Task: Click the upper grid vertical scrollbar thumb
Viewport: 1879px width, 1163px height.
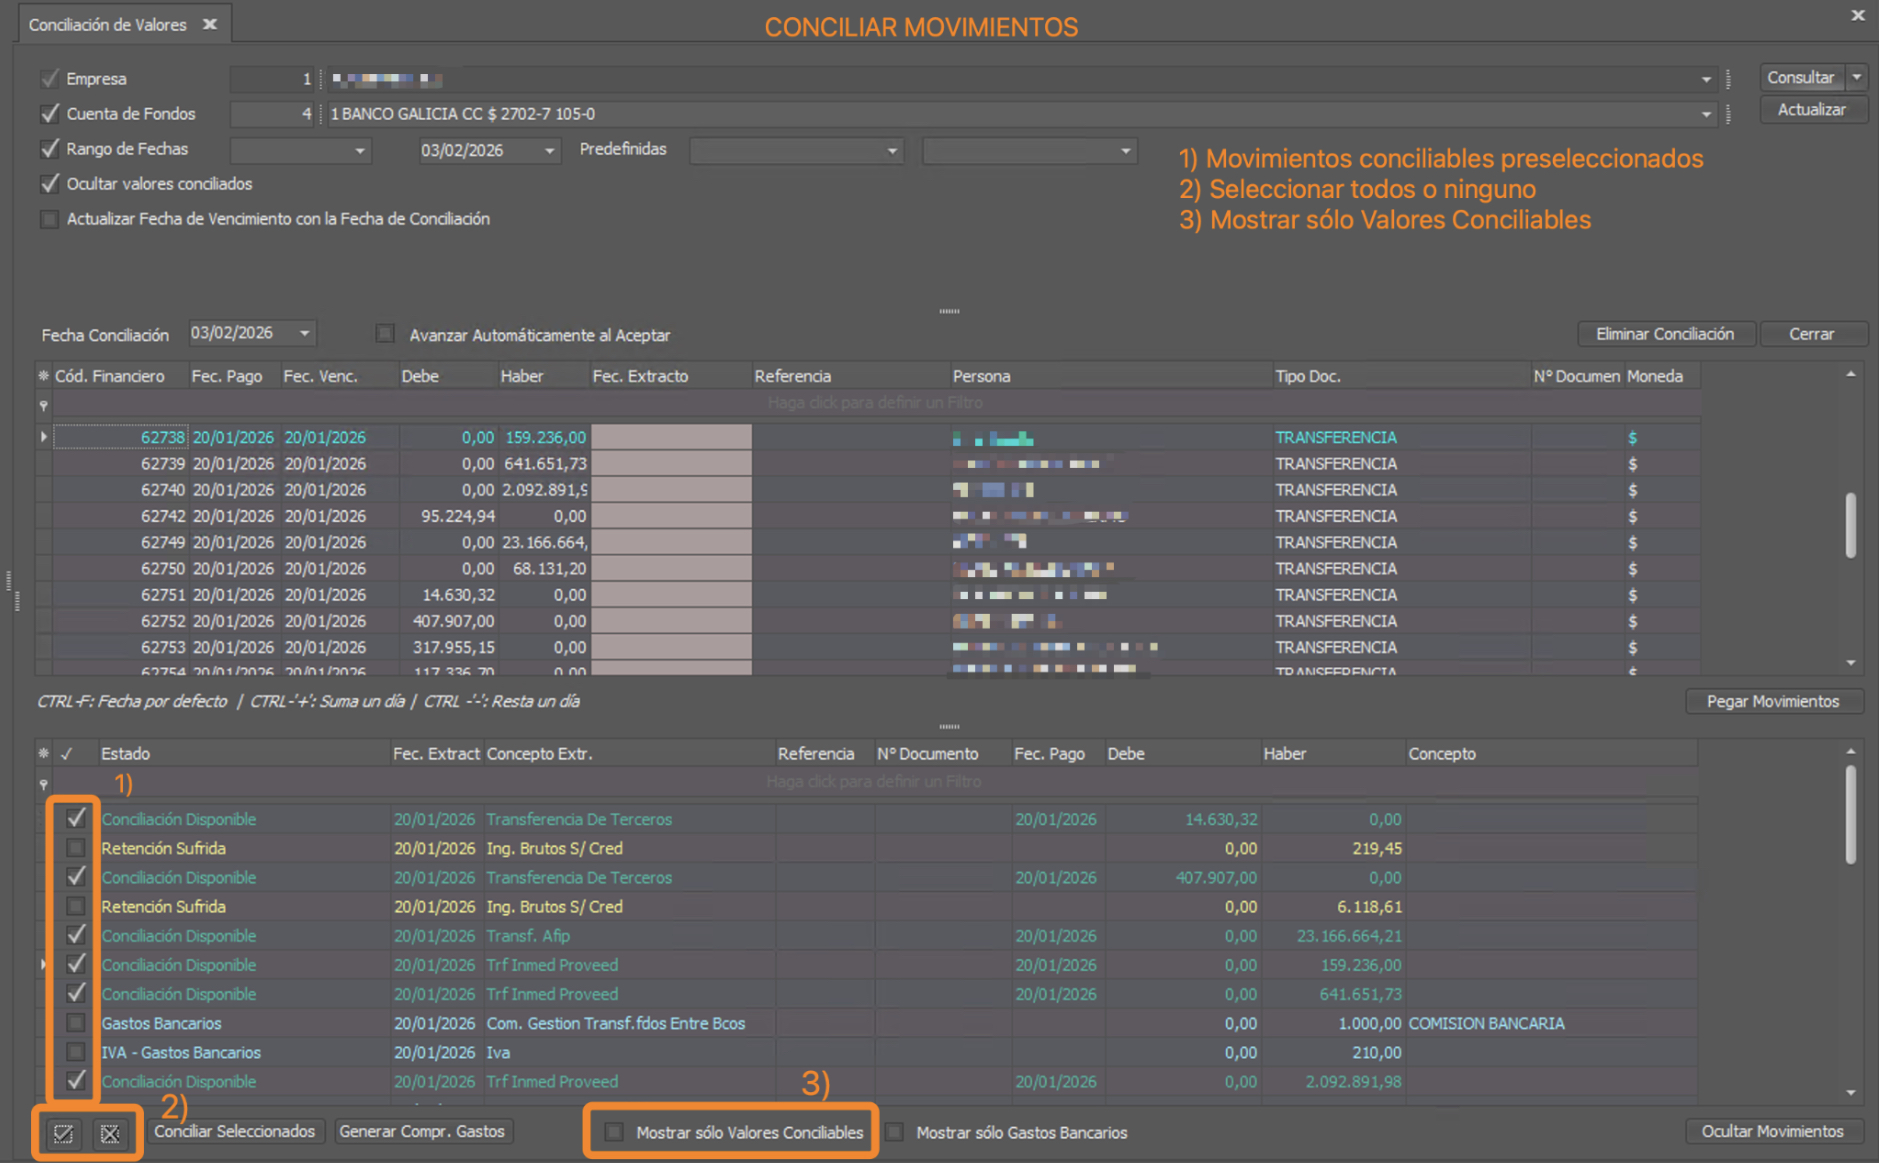Action: tap(1850, 524)
